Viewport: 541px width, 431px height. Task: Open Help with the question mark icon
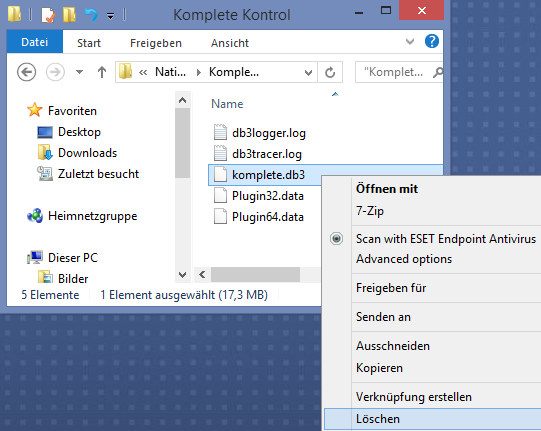tap(432, 41)
